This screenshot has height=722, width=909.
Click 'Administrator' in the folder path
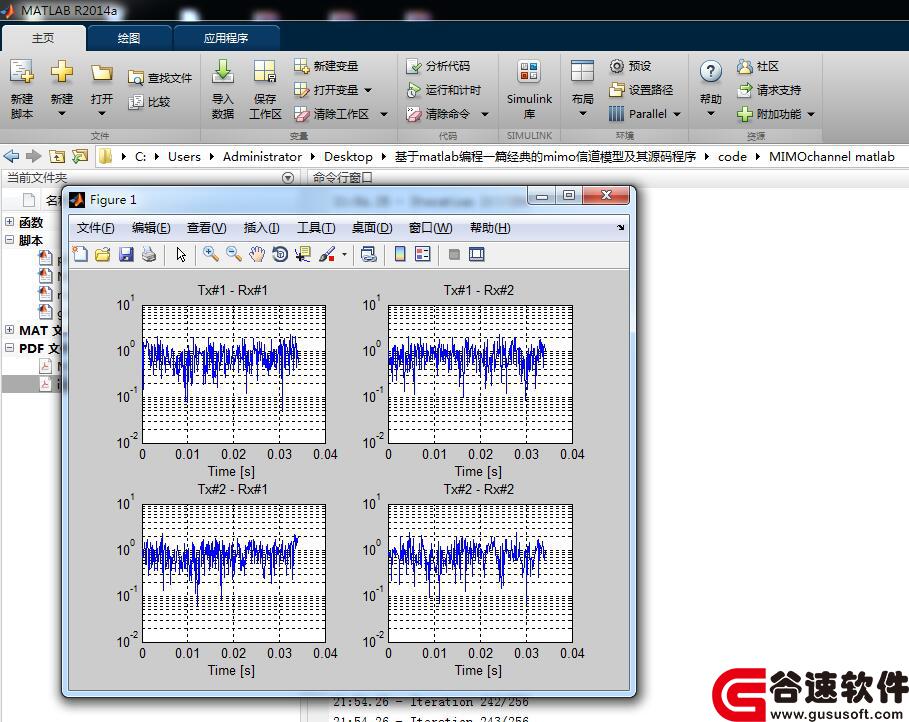[262, 157]
